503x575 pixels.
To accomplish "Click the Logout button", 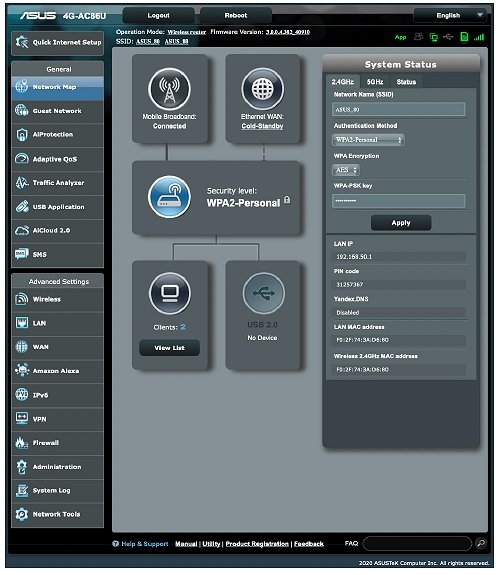I will tap(158, 15).
